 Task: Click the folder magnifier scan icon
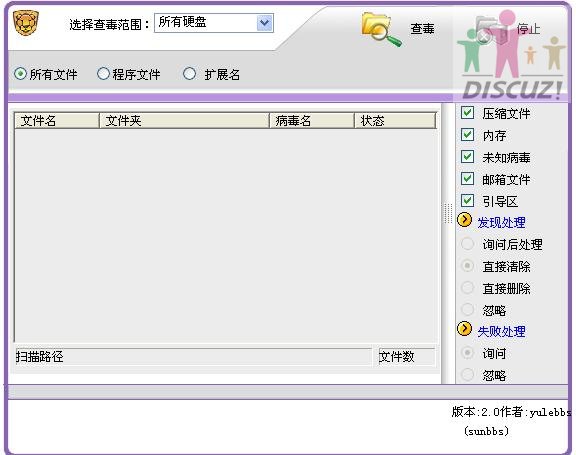pyautogui.click(x=381, y=30)
